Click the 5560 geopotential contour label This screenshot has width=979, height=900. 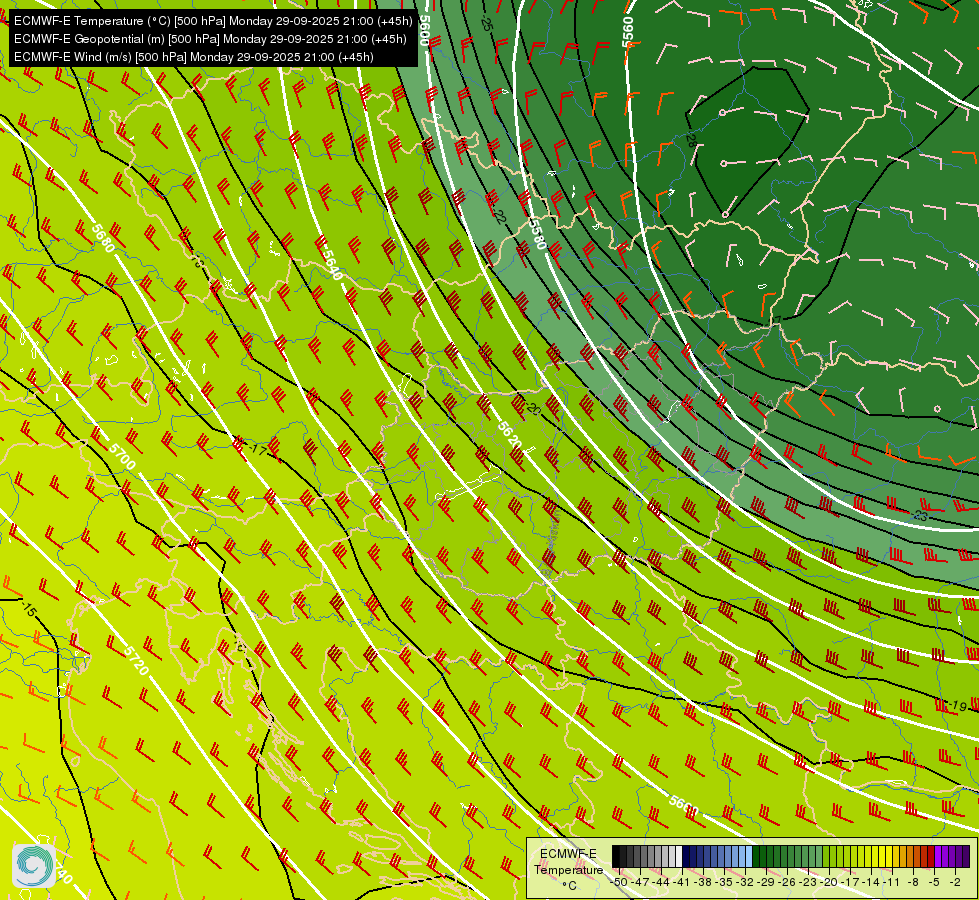[x=627, y=32]
